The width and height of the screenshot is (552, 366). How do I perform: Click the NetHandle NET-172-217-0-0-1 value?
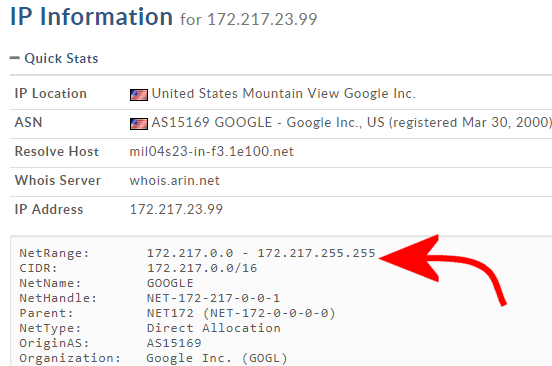213,298
